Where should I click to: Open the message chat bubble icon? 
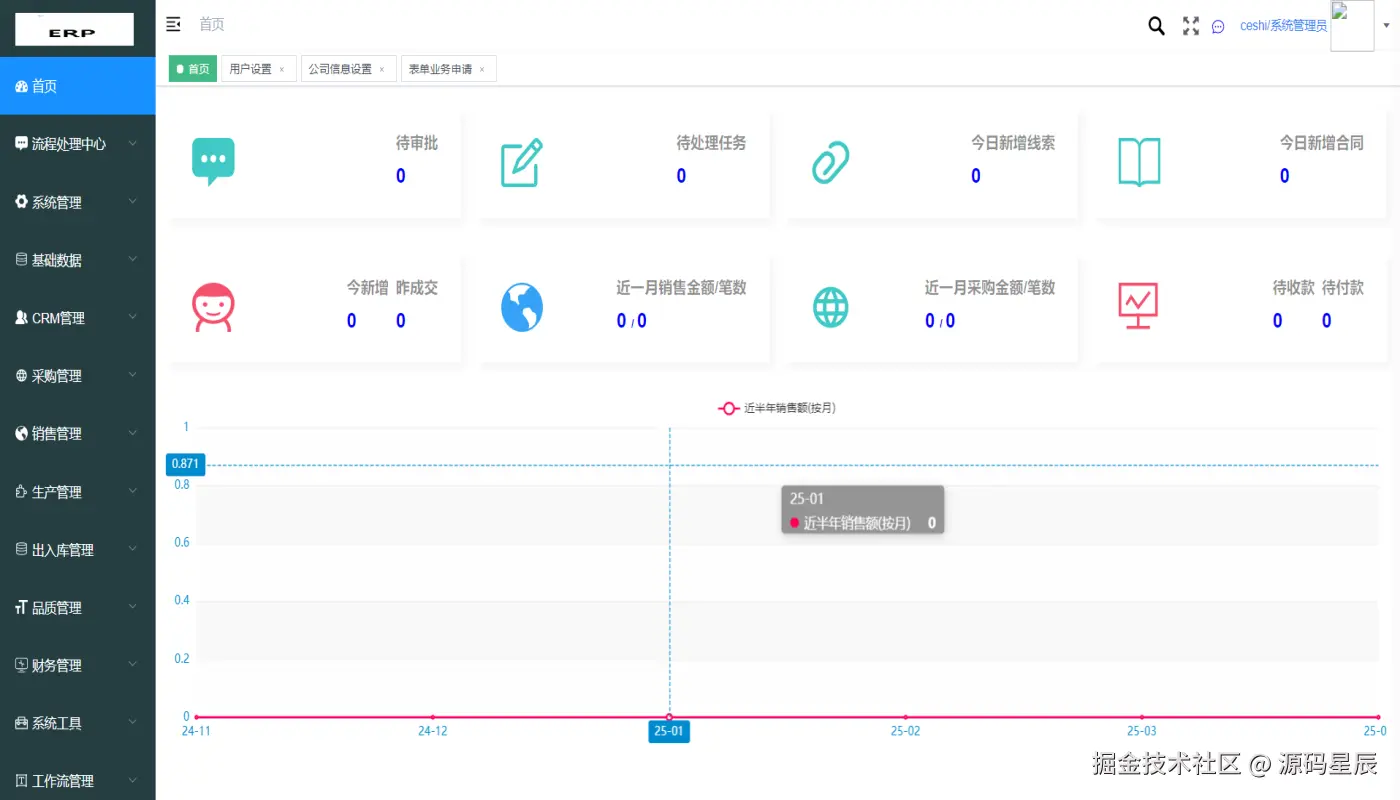(1218, 27)
